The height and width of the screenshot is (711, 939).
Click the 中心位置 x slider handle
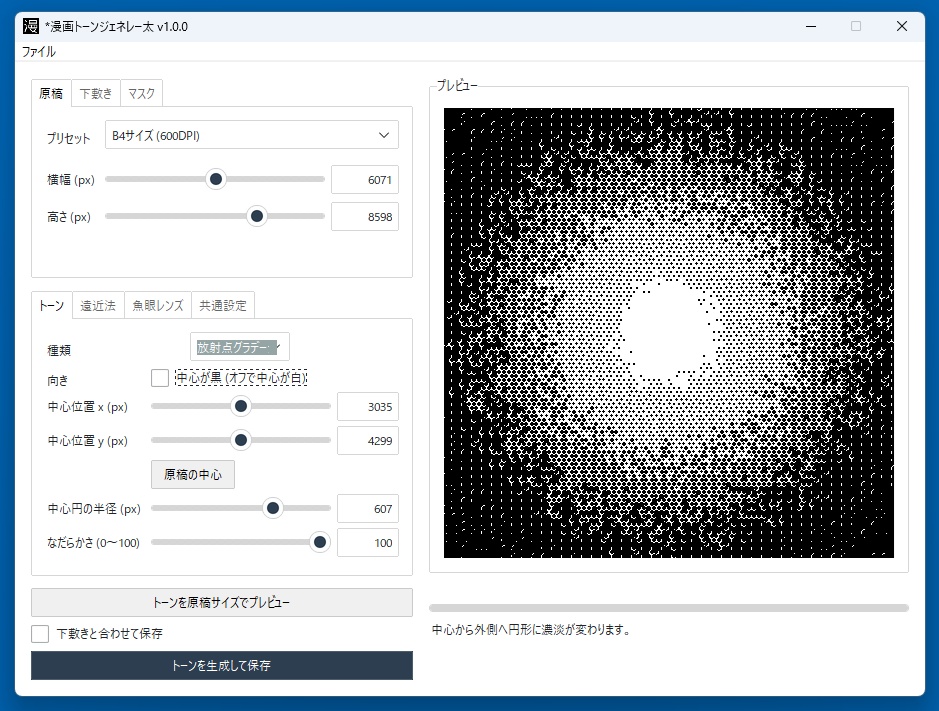[x=241, y=407]
